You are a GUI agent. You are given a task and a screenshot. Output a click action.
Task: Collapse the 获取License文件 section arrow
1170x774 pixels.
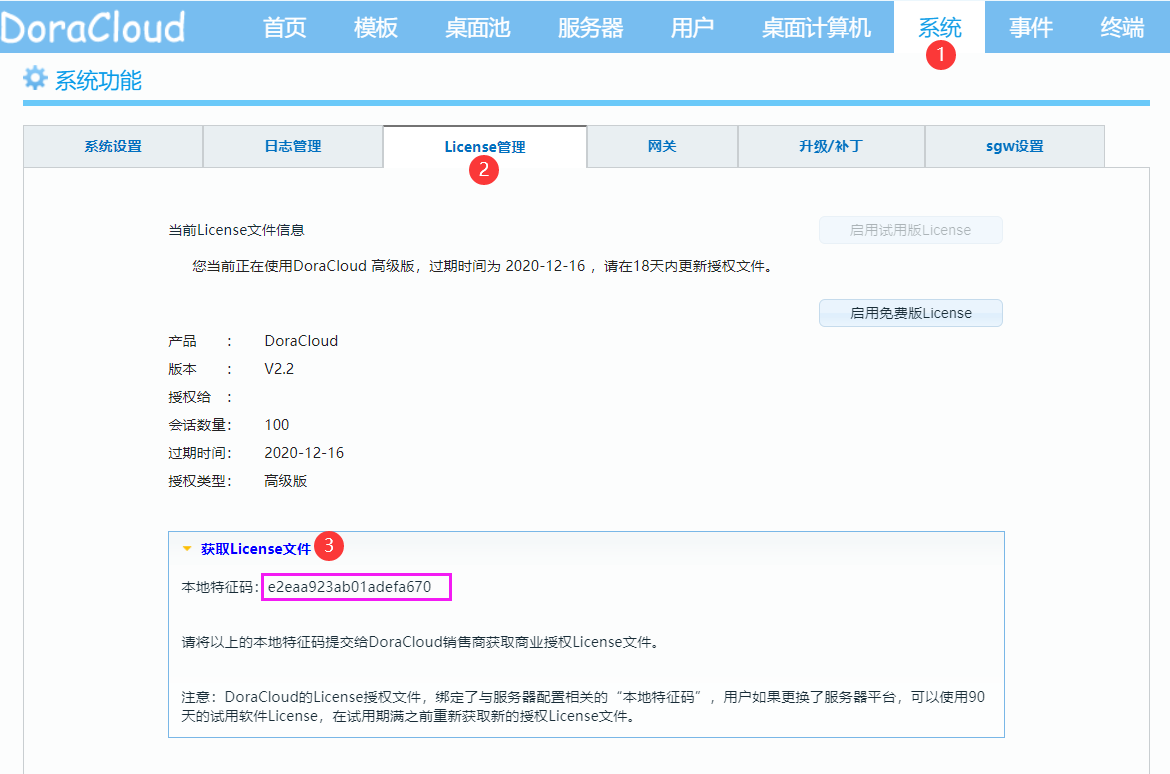187,549
